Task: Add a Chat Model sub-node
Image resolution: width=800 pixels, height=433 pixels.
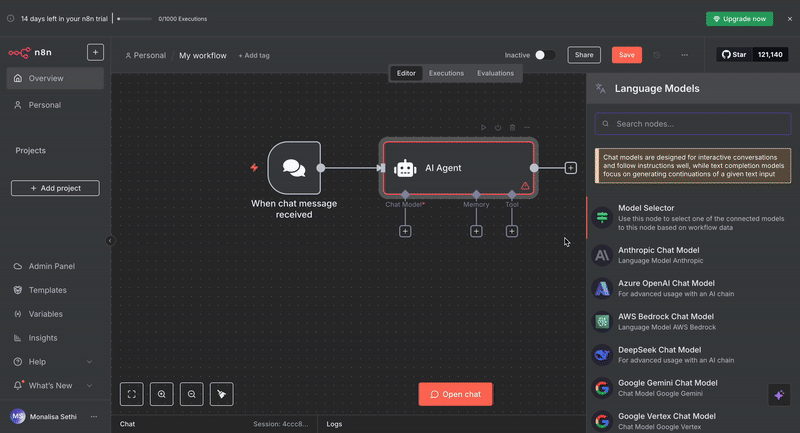Action: click(x=405, y=232)
